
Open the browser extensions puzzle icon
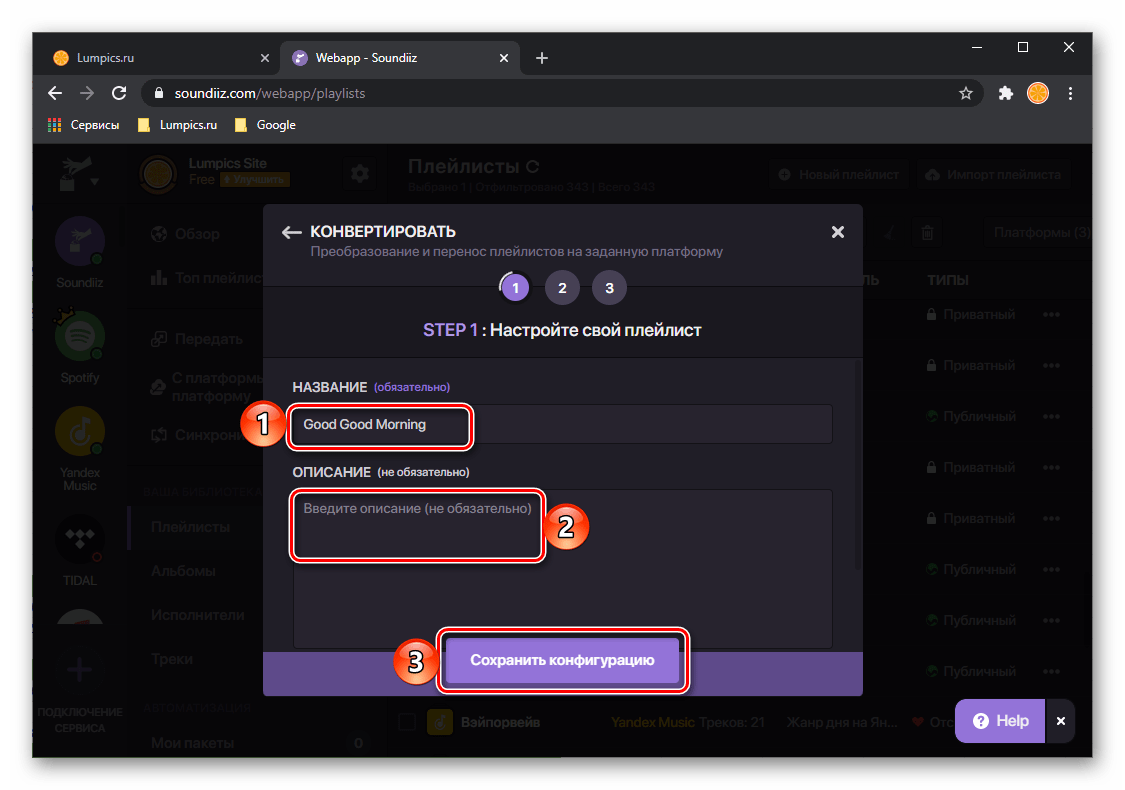point(1006,93)
